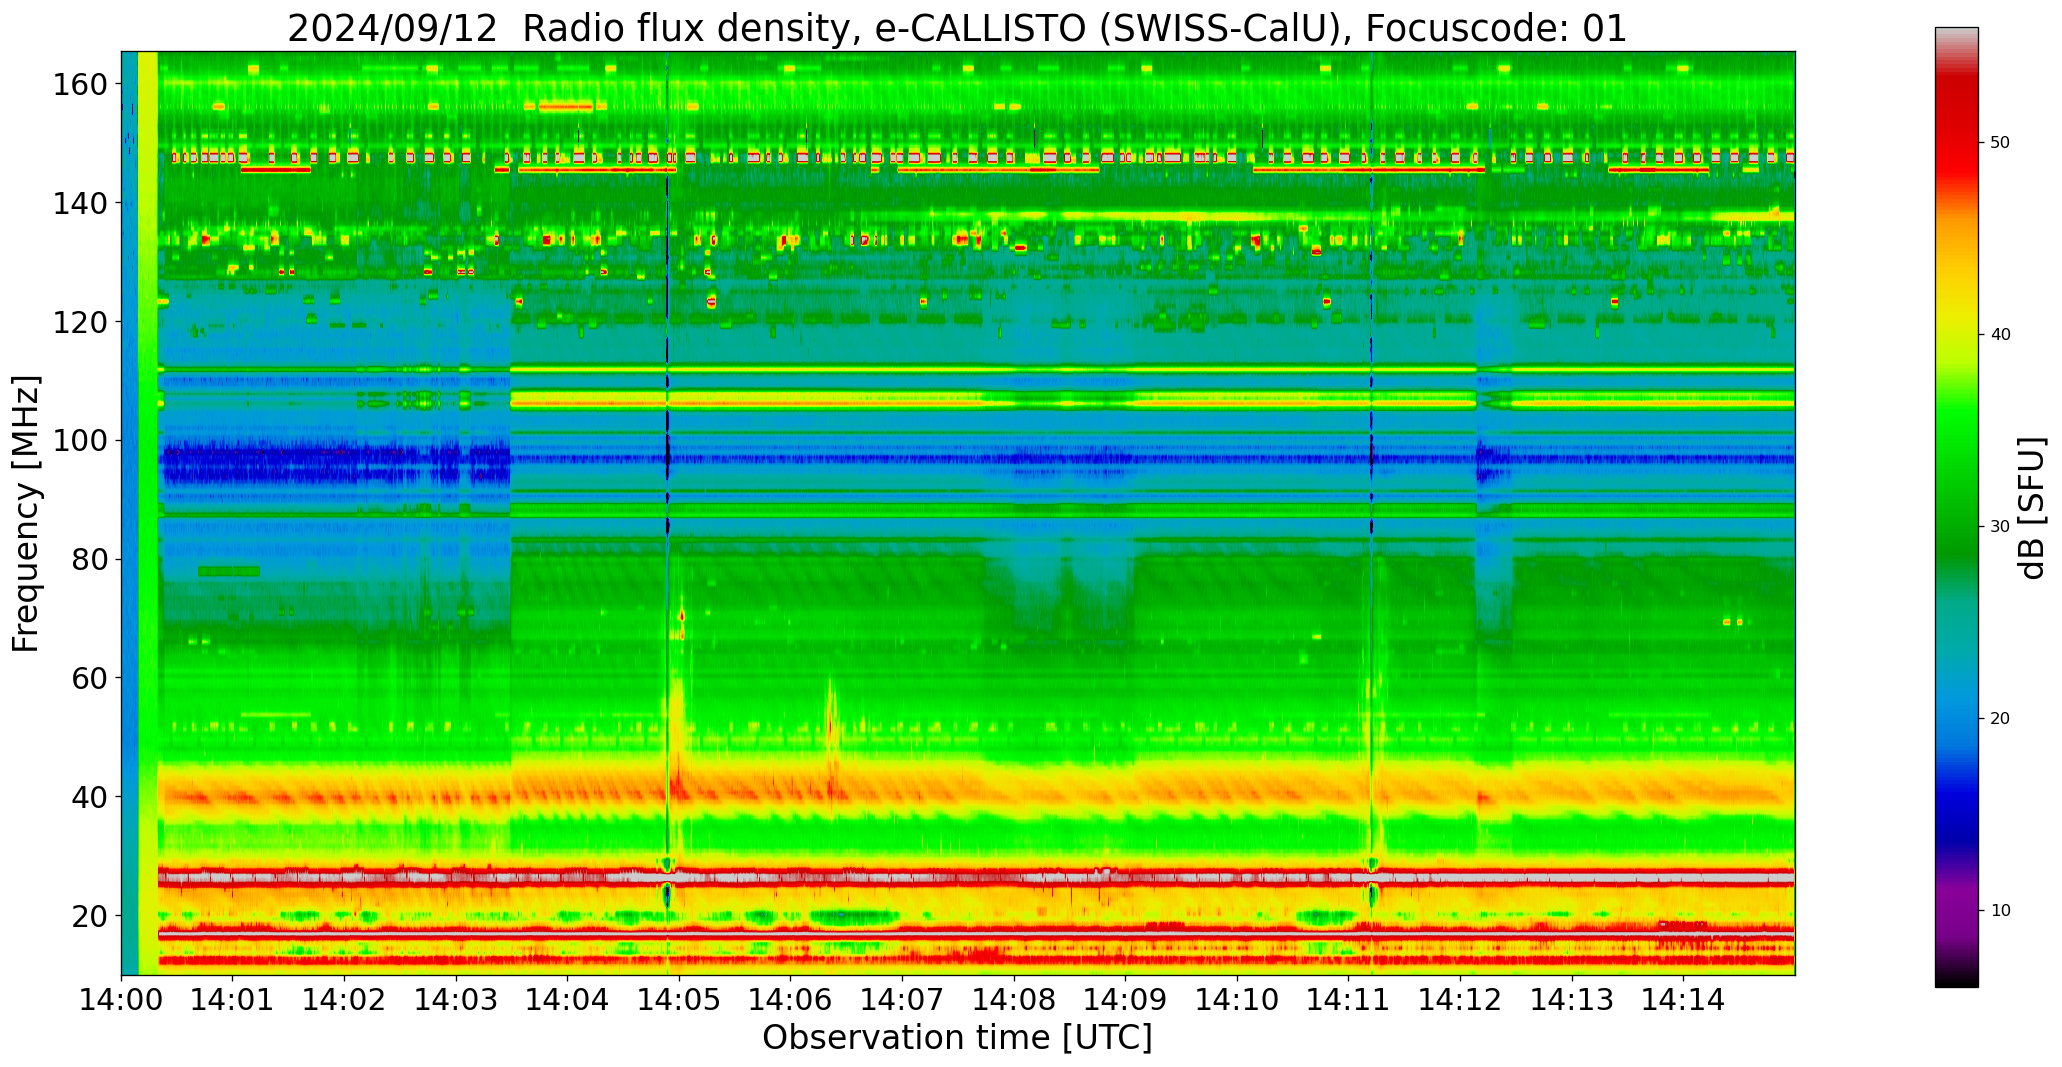Click the burst streak near 14:06:20
The height and width of the screenshot is (1067, 2062).
tap(831, 735)
